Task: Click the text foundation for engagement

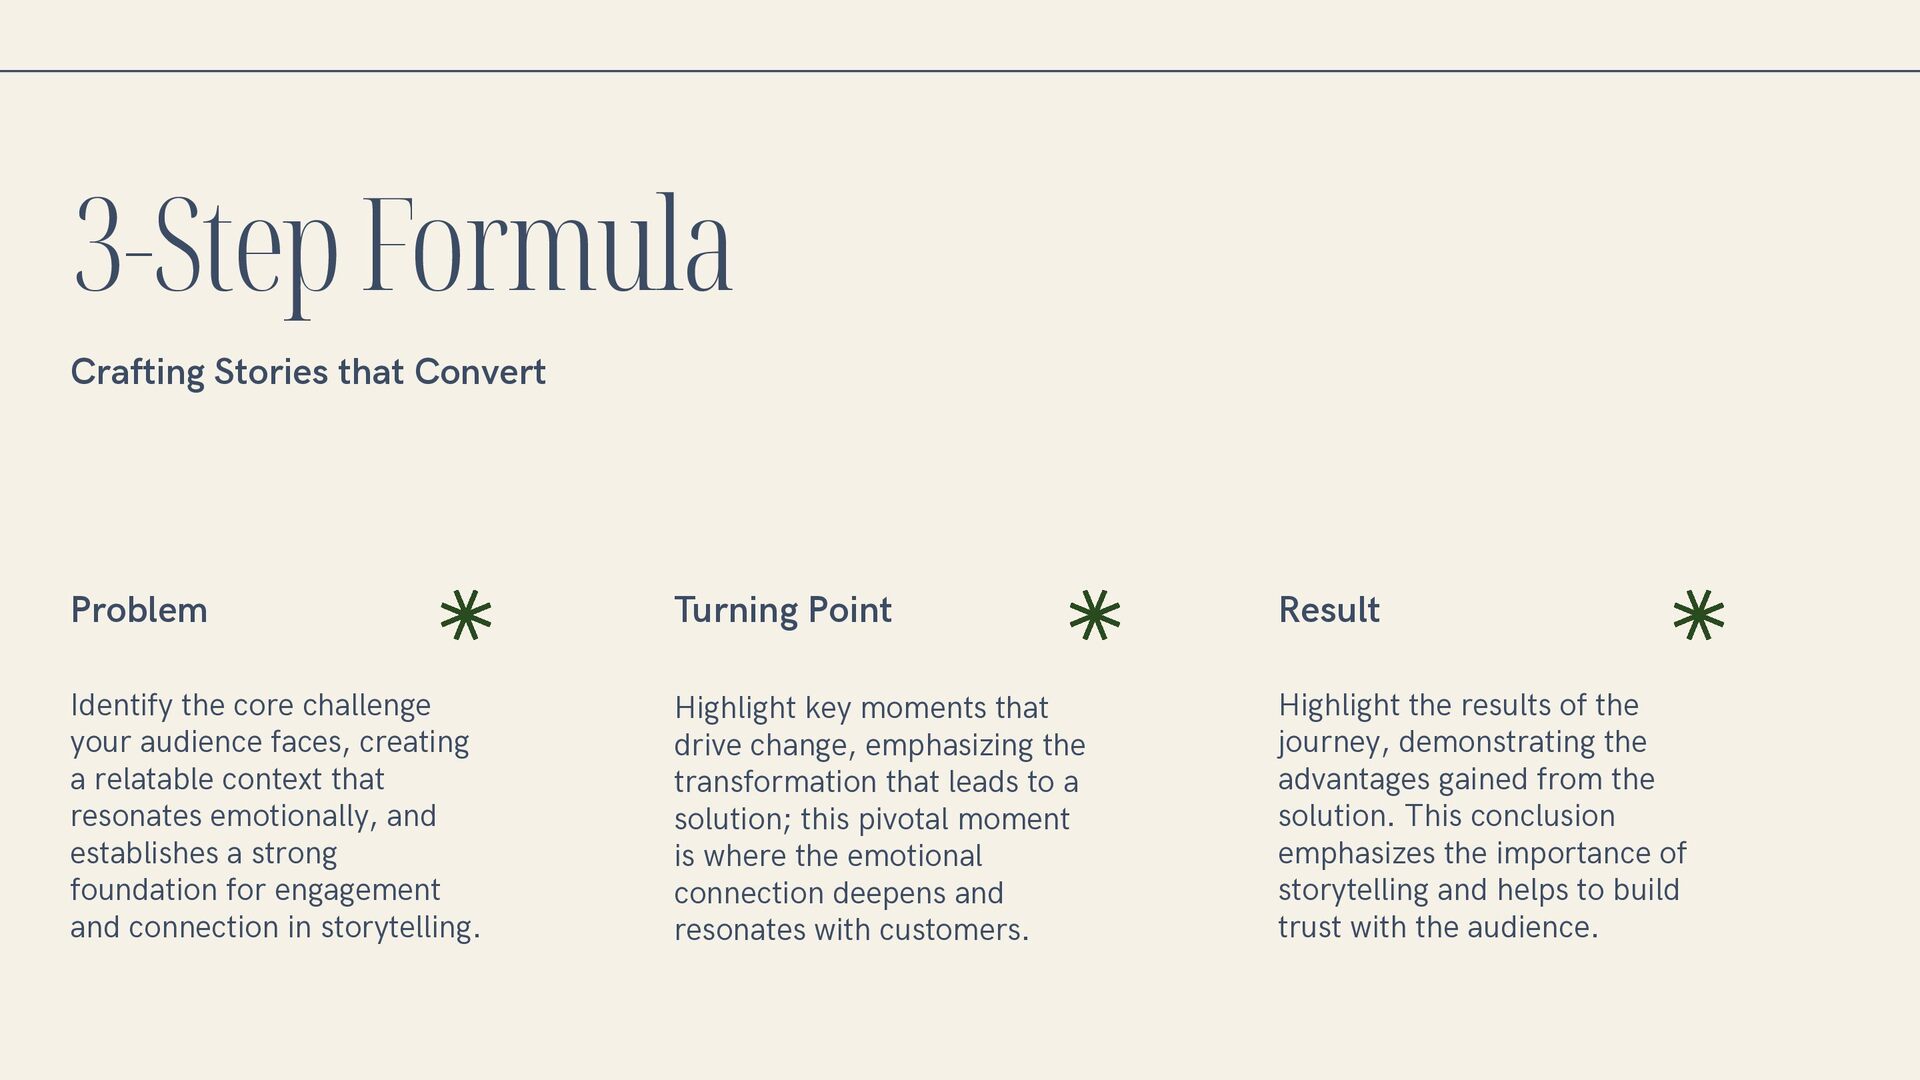Action: tap(255, 890)
